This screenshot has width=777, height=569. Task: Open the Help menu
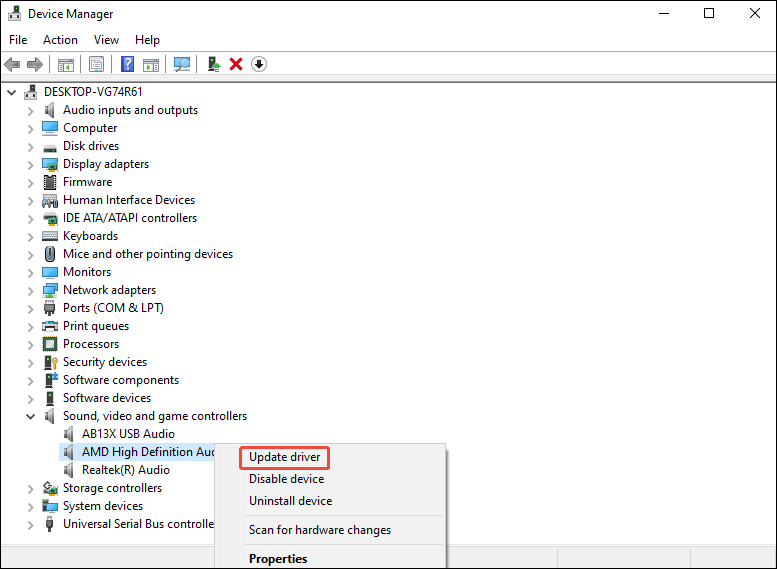(147, 40)
